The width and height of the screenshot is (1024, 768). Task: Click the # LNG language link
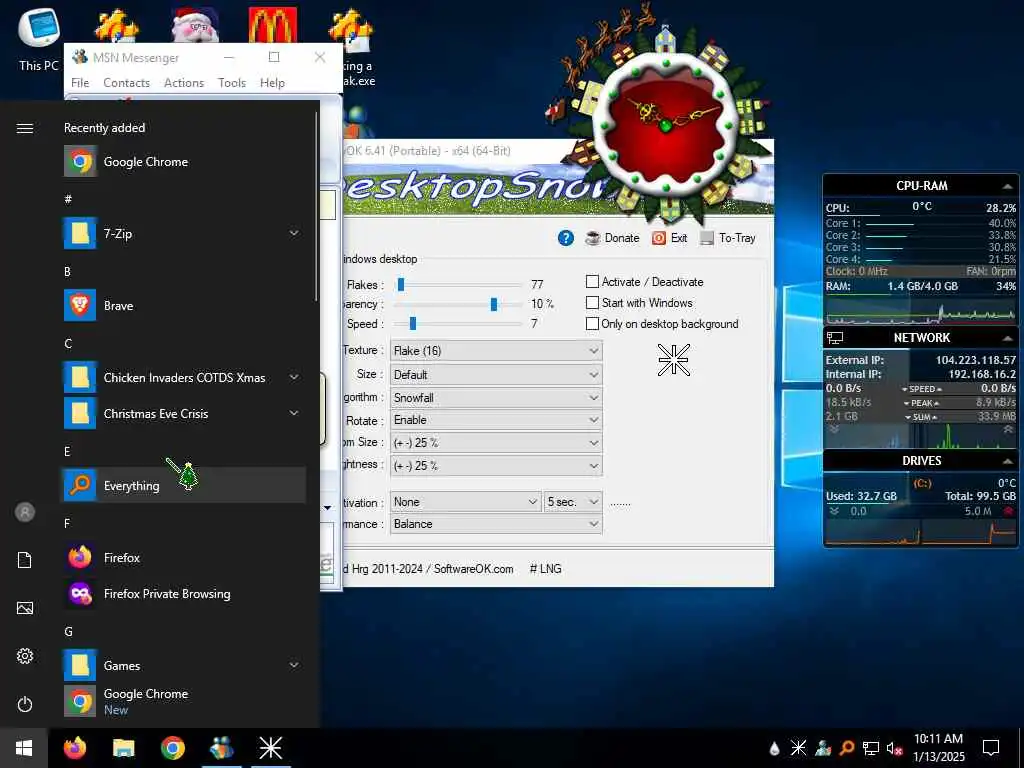point(545,569)
